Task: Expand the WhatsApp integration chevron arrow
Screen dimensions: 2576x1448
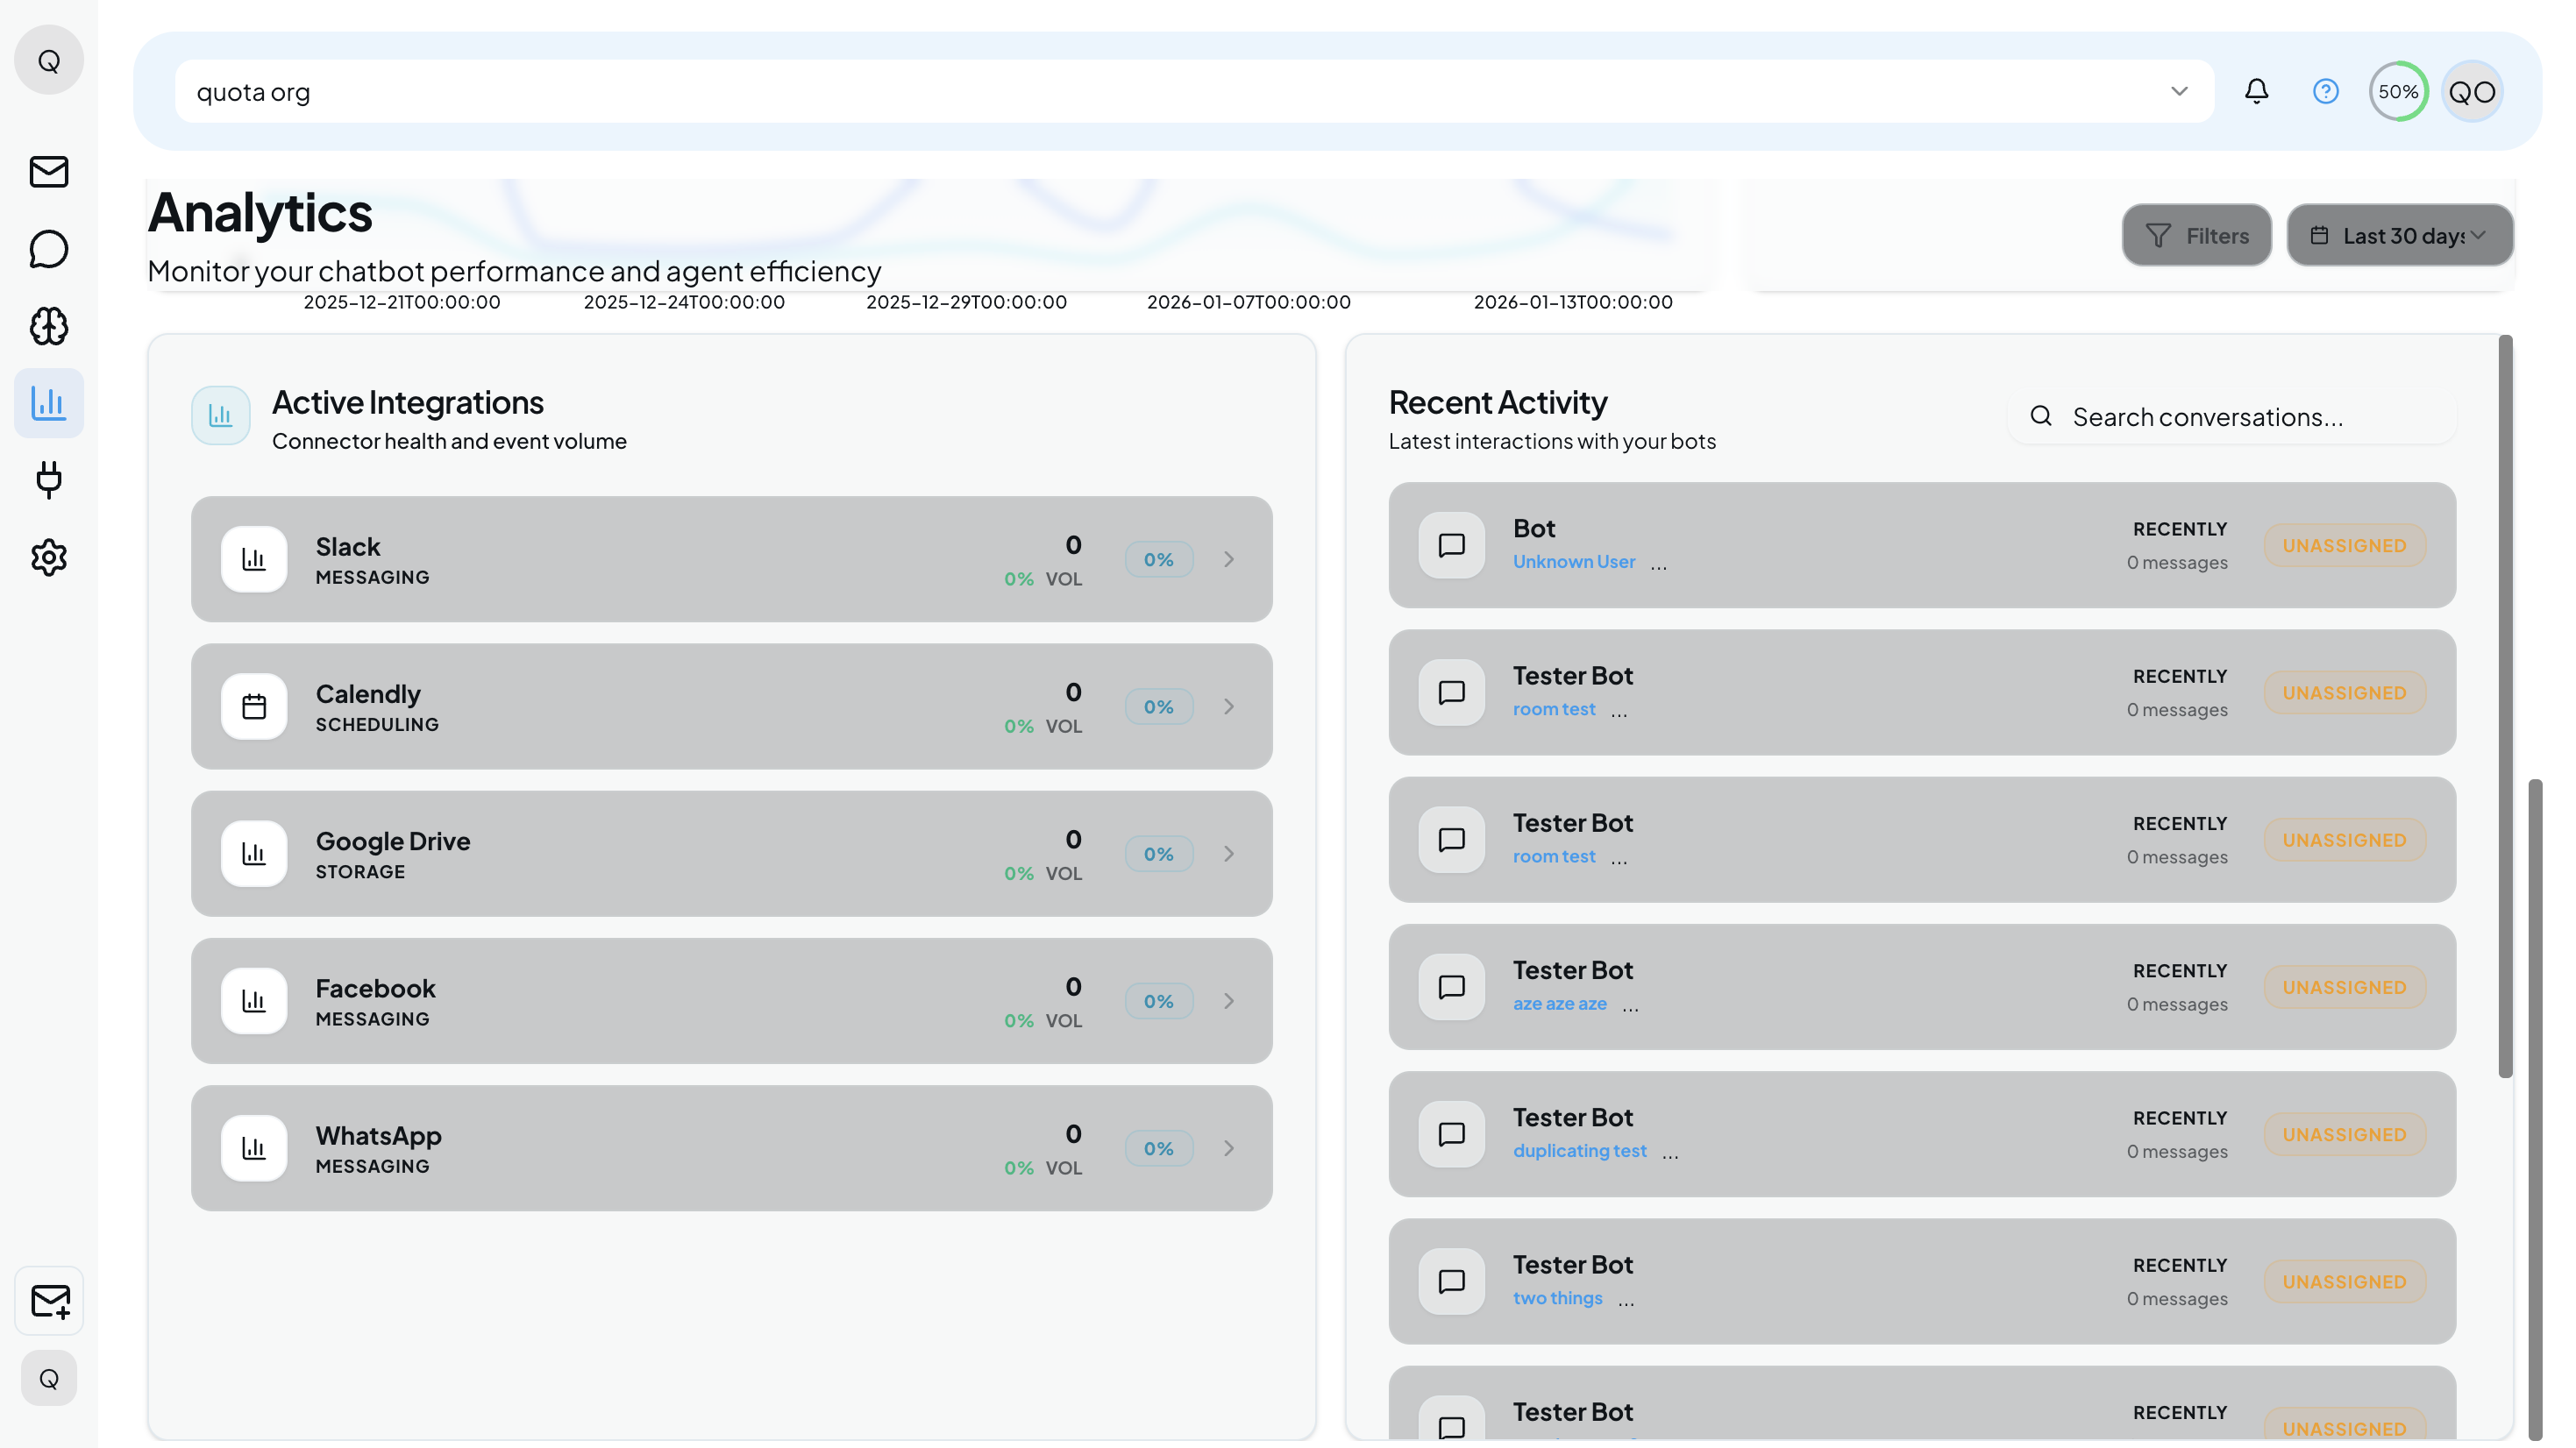Action: [1229, 1149]
